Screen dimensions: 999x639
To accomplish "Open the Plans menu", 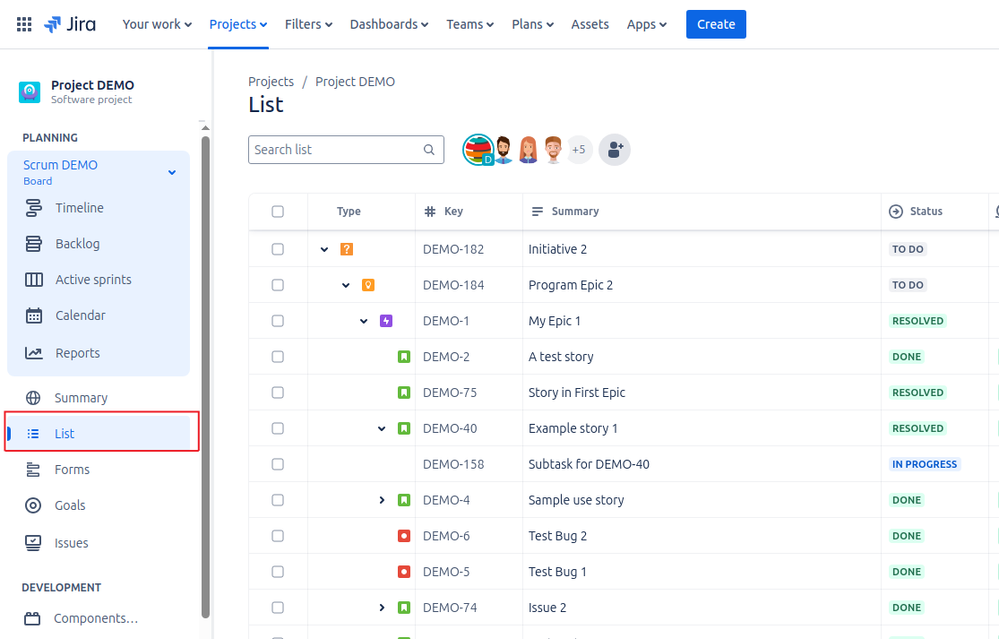I will (533, 24).
